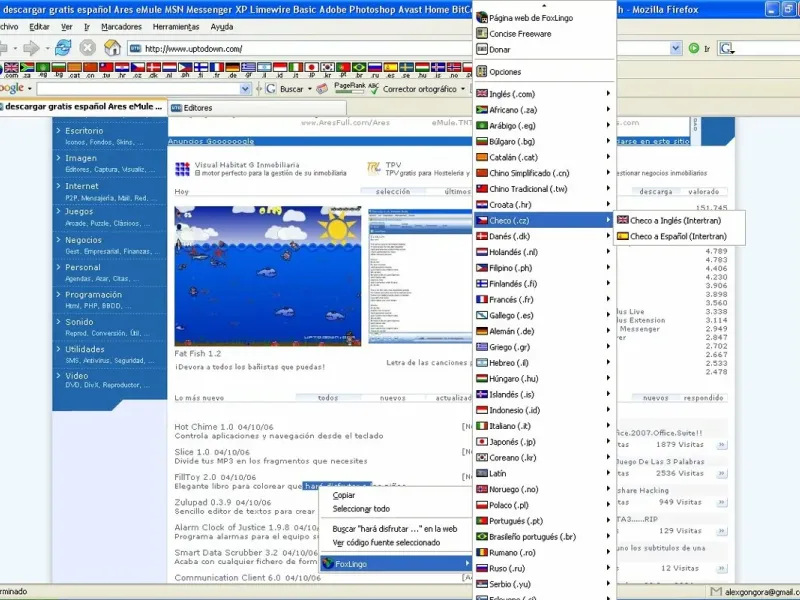Click the ABC spell check icon

(373, 89)
